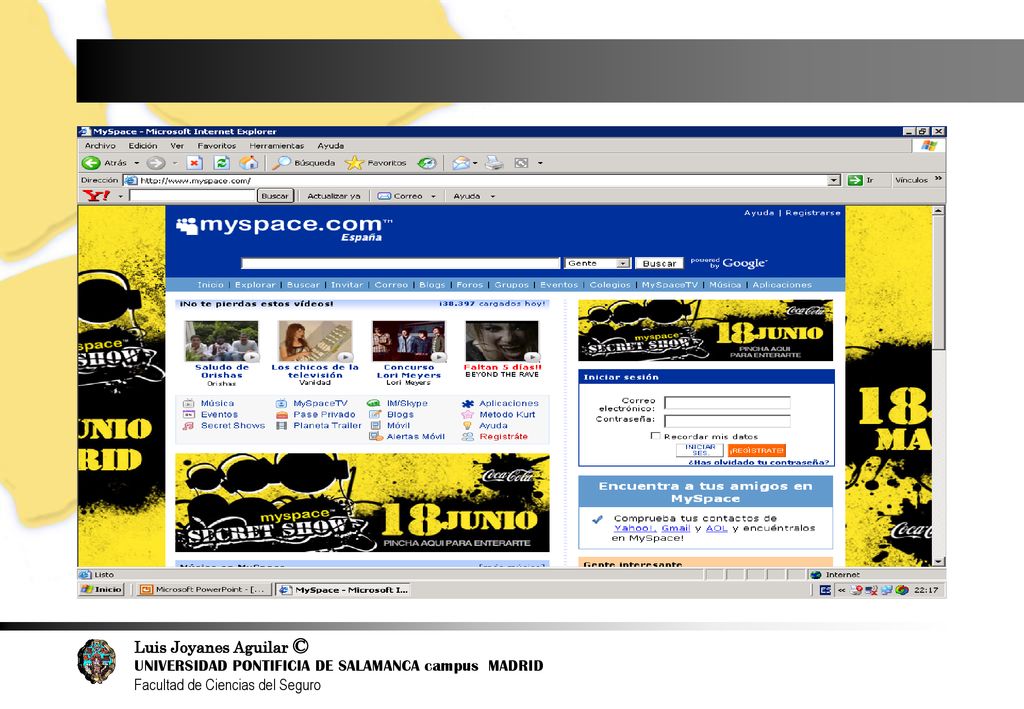Open the Archivo menu
This screenshot has width=1024, height=709.
coord(100,146)
